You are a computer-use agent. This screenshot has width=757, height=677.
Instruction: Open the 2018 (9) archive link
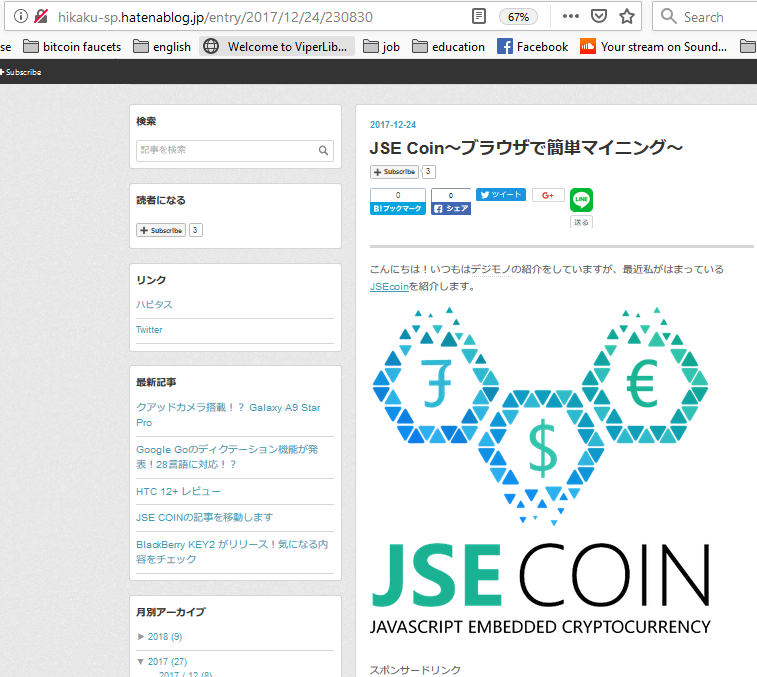pyautogui.click(x=165, y=636)
